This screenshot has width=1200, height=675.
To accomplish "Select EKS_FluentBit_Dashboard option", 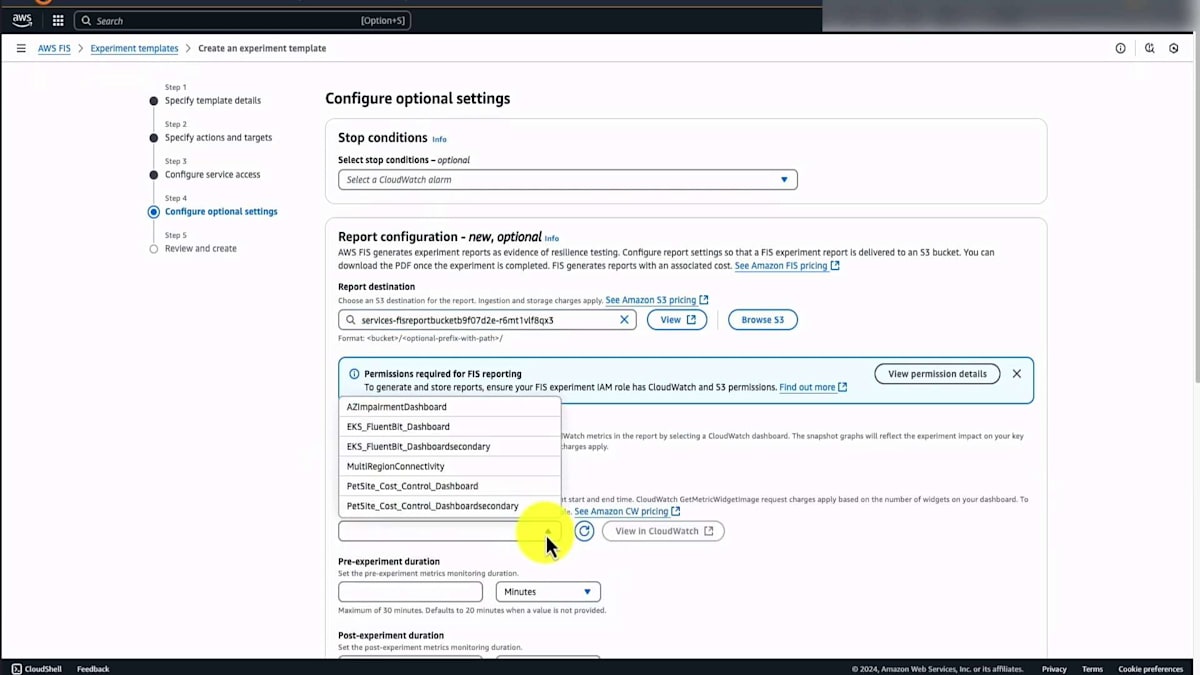I will 450,427.
